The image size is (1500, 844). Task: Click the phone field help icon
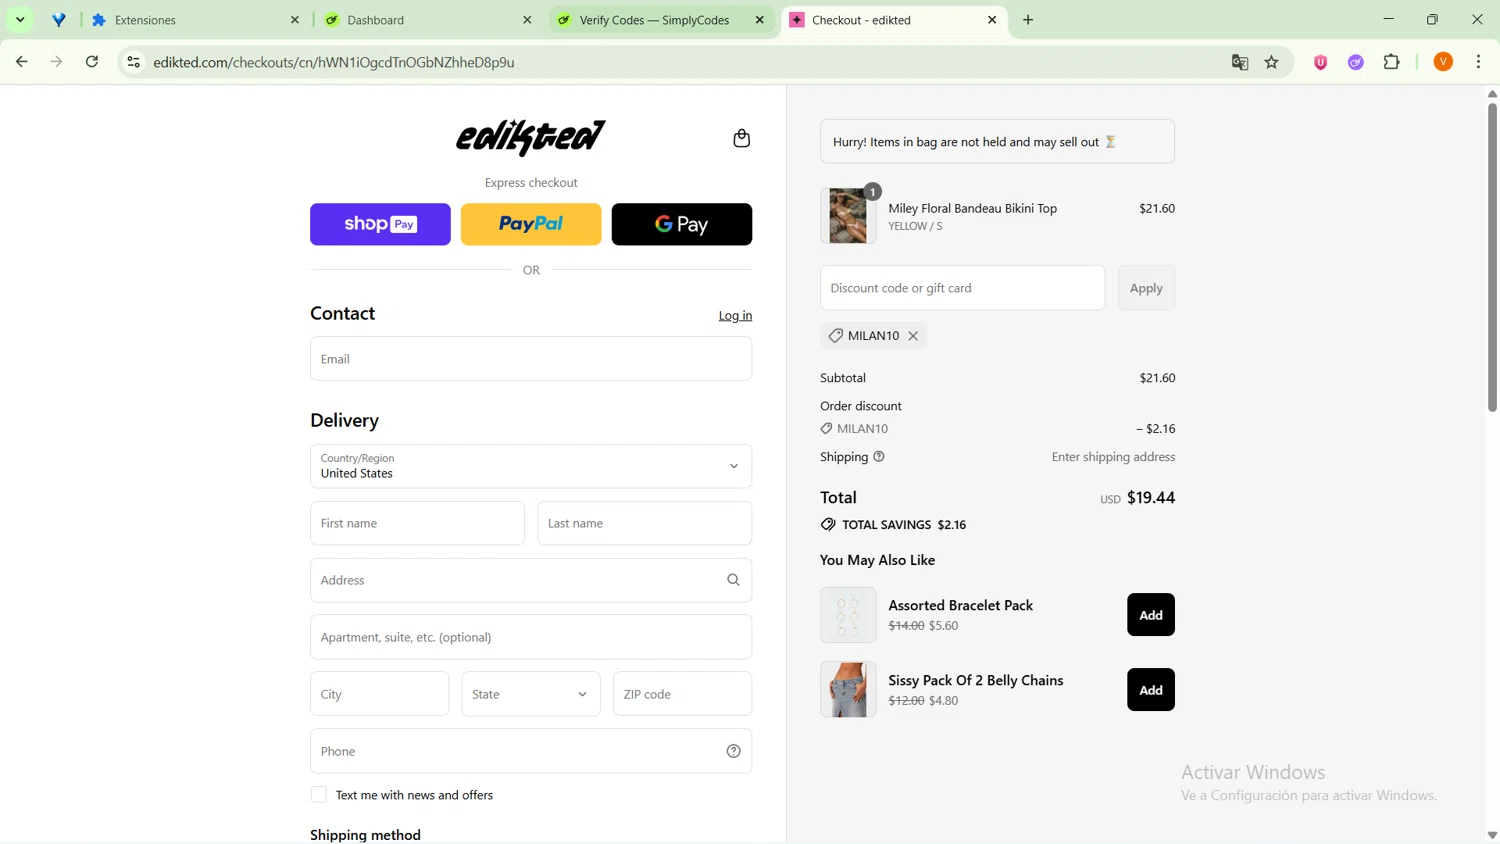coord(733,751)
